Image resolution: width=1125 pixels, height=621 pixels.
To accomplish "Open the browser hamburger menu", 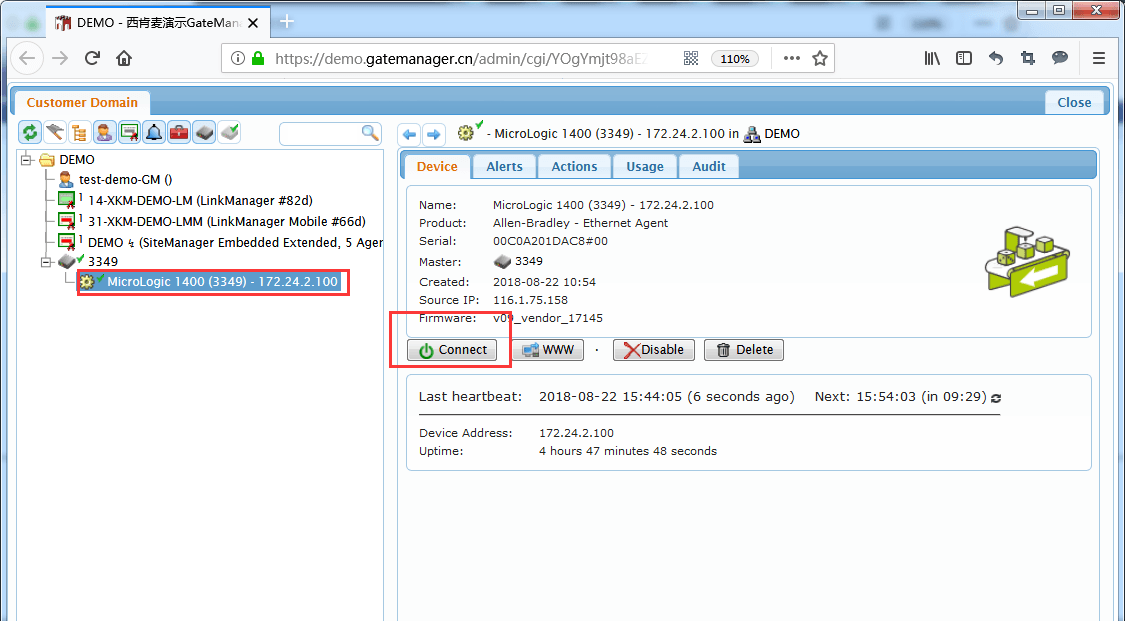I will click(1098, 59).
